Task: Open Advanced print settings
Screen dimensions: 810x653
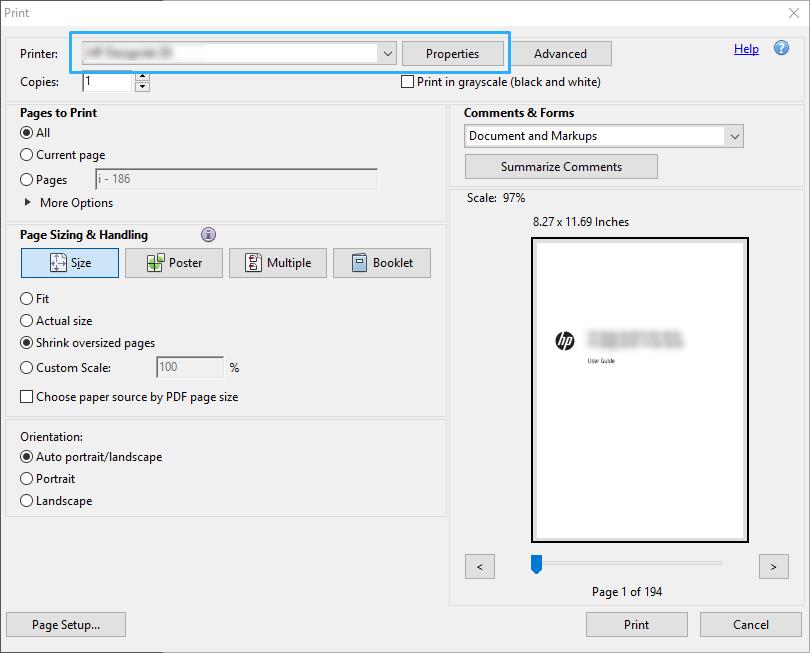Action: (x=560, y=54)
